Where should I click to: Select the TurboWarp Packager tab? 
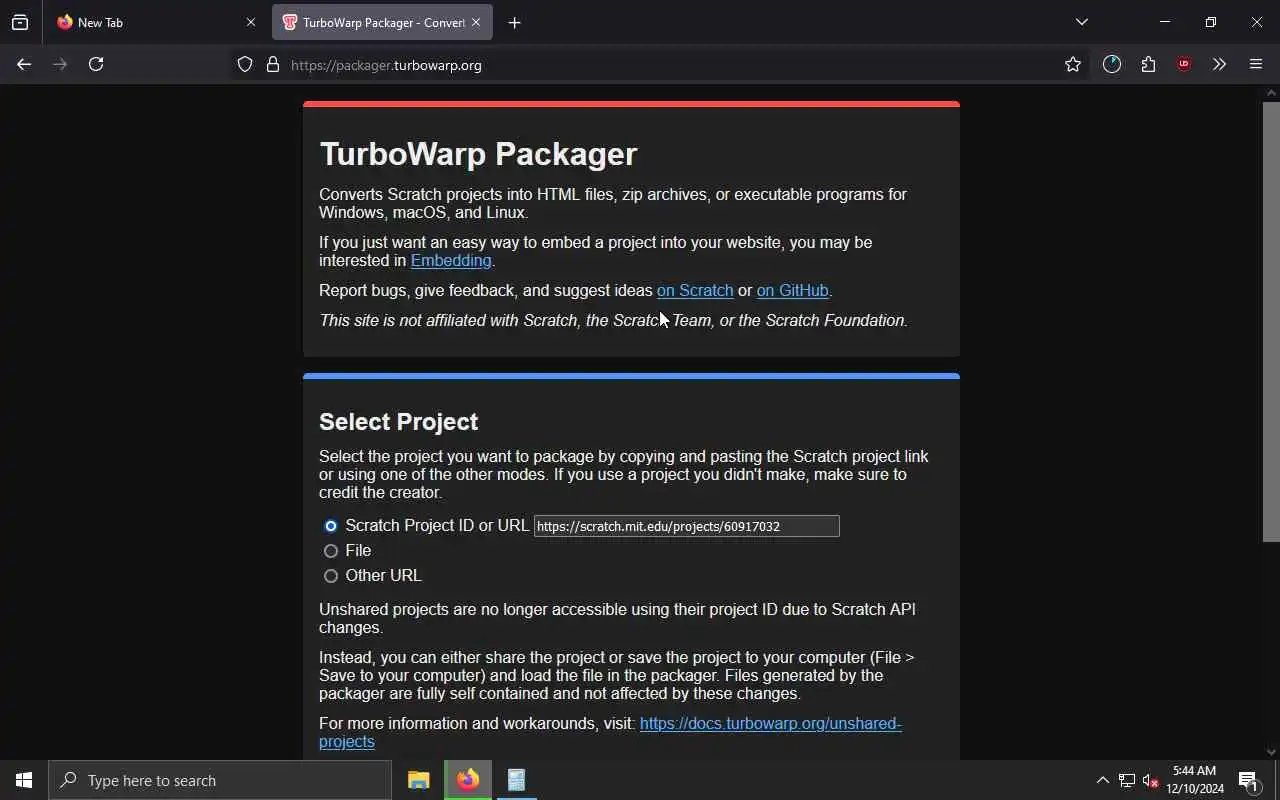tap(382, 22)
